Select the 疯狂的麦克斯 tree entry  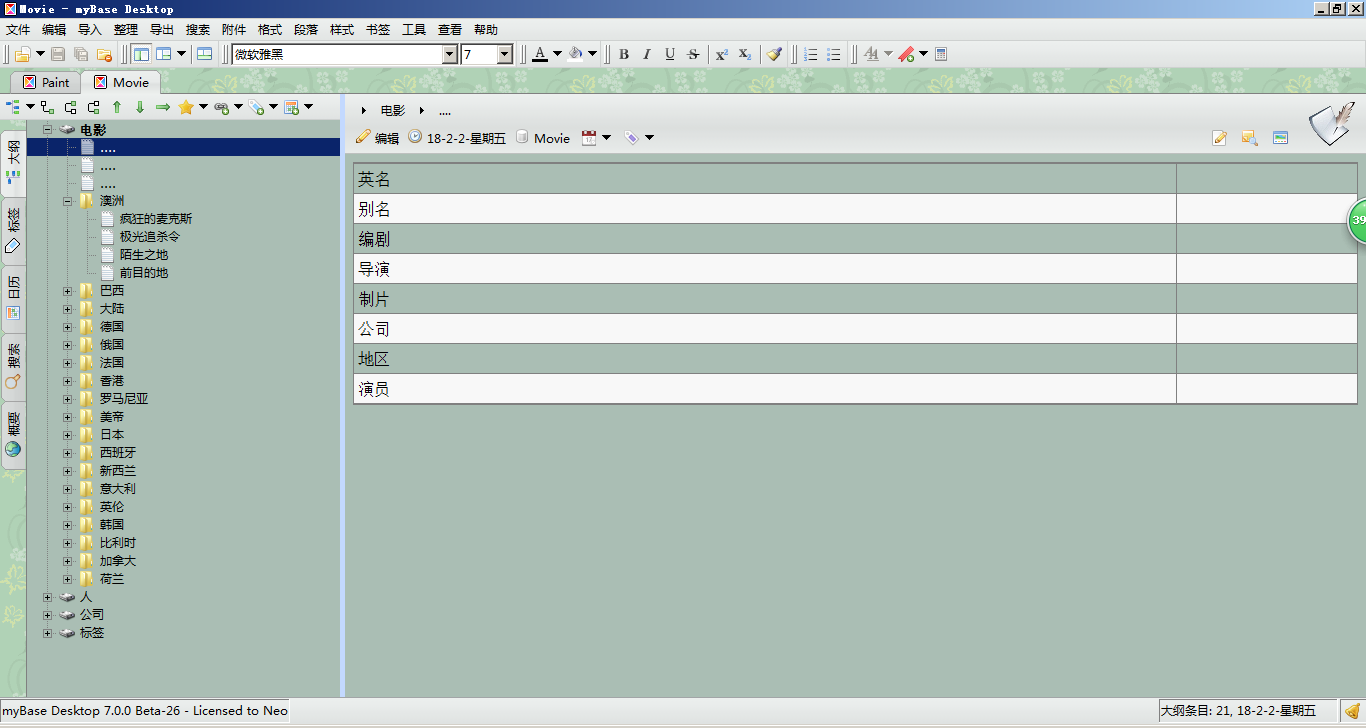pyautogui.click(x=156, y=219)
